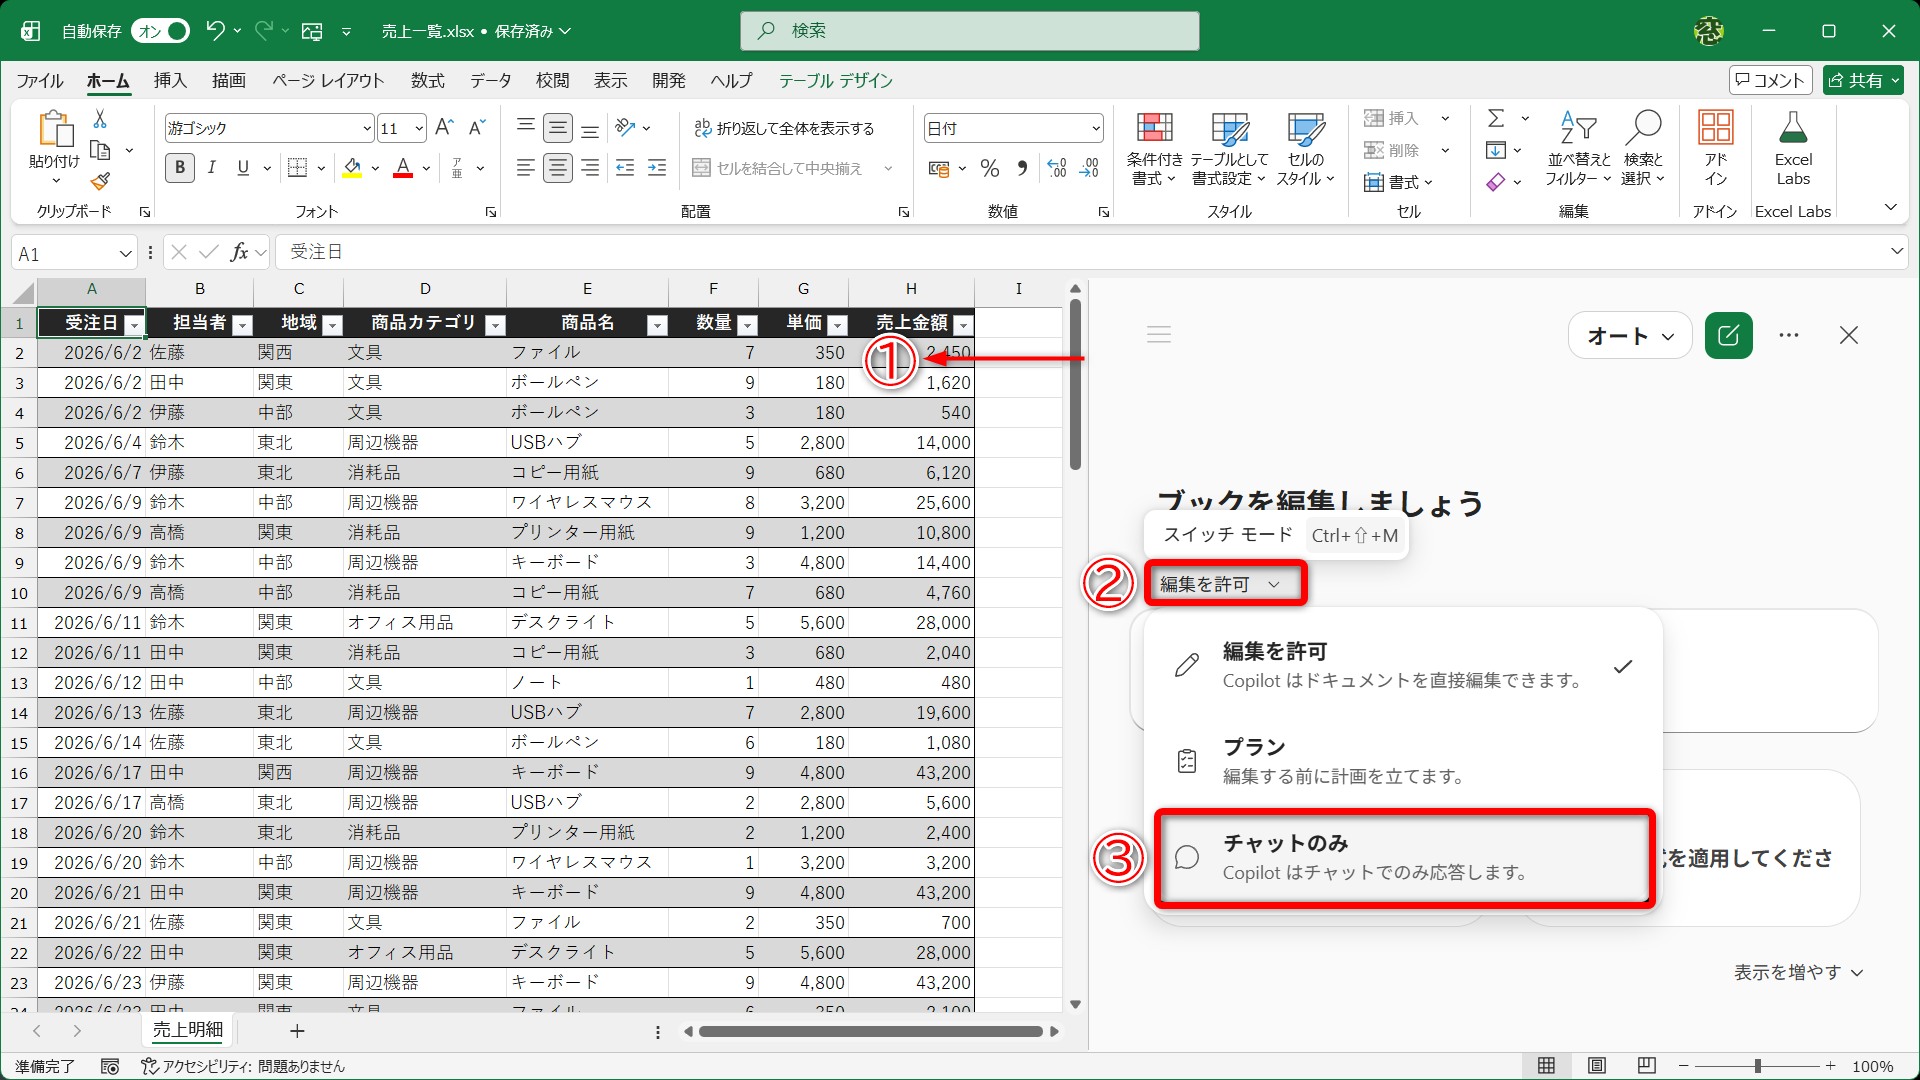This screenshot has width=1920, height=1080.
Task: Decrease font size with the smaller A icon
Action: [477, 128]
